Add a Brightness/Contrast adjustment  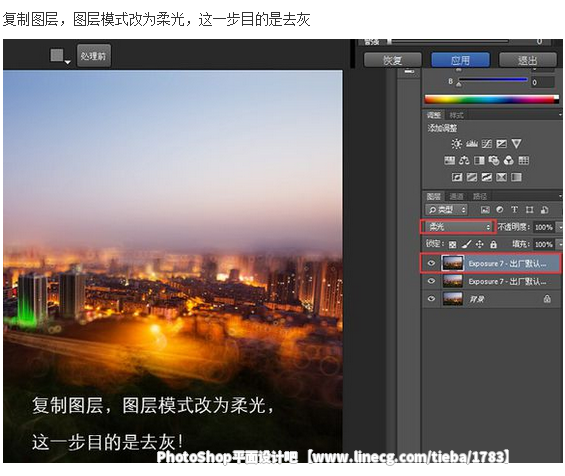click(457, 144)
